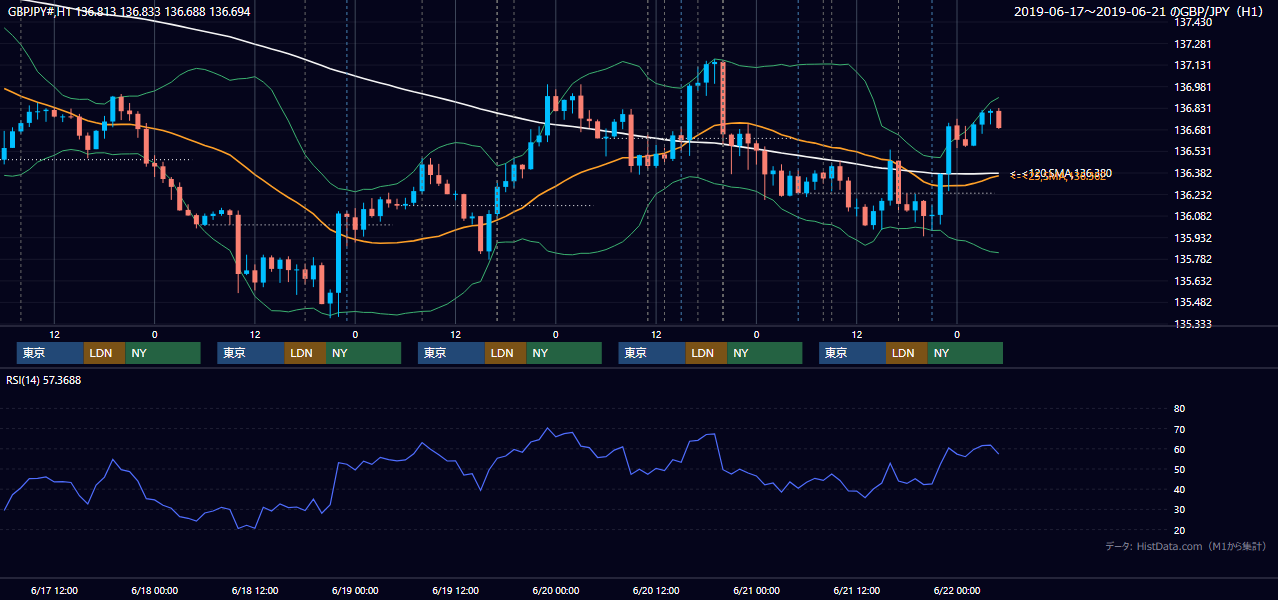This screenshot has height=600, width=1278.
Task: Click the 136.531 price axis label
Action: pos(1194,151)
